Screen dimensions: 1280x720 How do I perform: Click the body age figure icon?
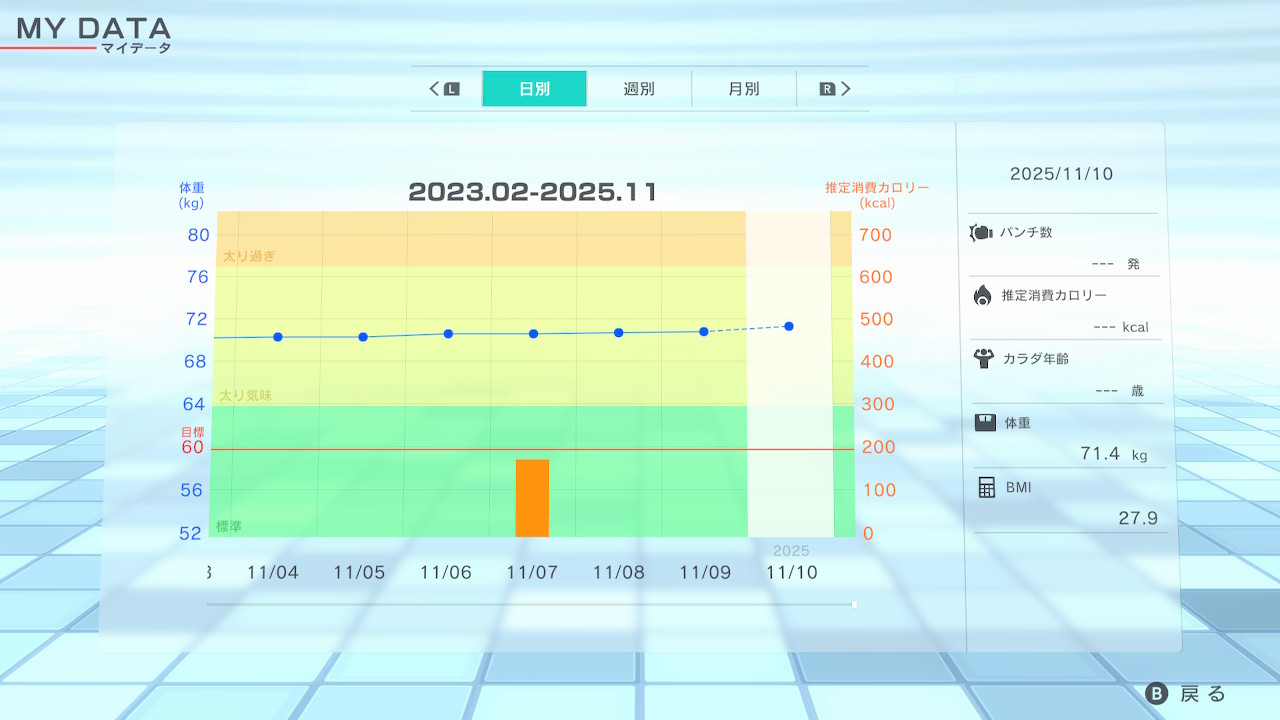(x=983, y=358)
